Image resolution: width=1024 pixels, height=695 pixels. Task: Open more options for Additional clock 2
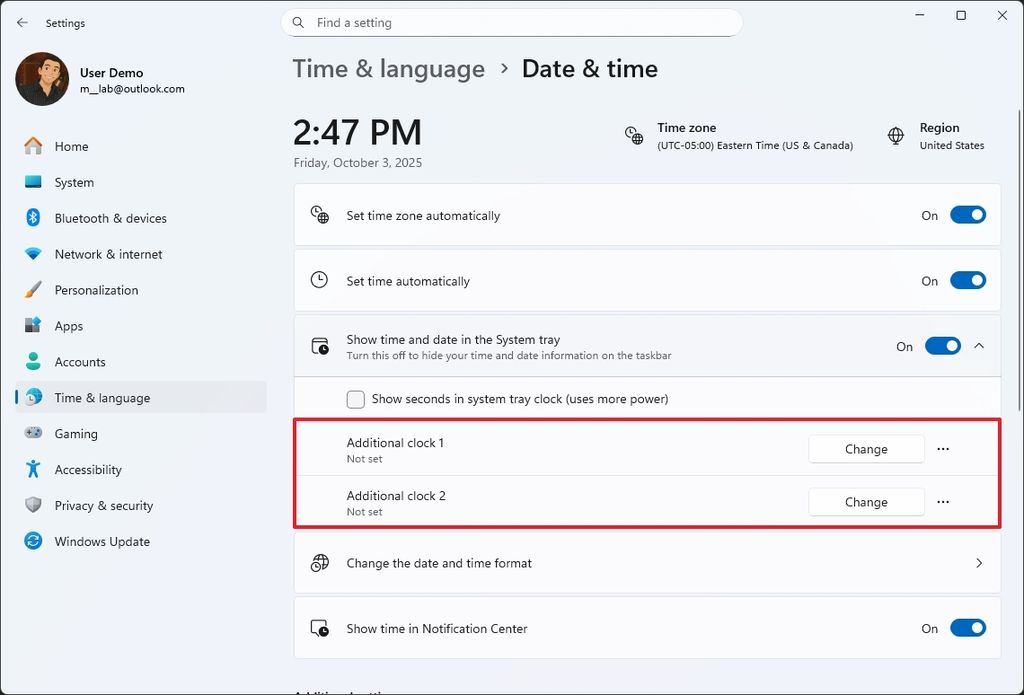943,502
